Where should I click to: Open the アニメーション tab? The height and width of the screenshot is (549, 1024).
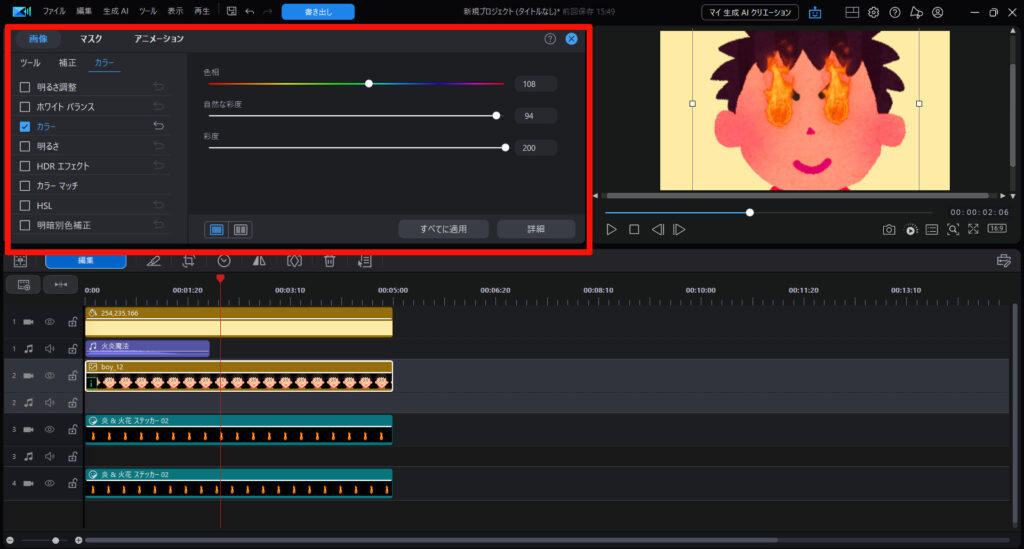pos(159,39)
